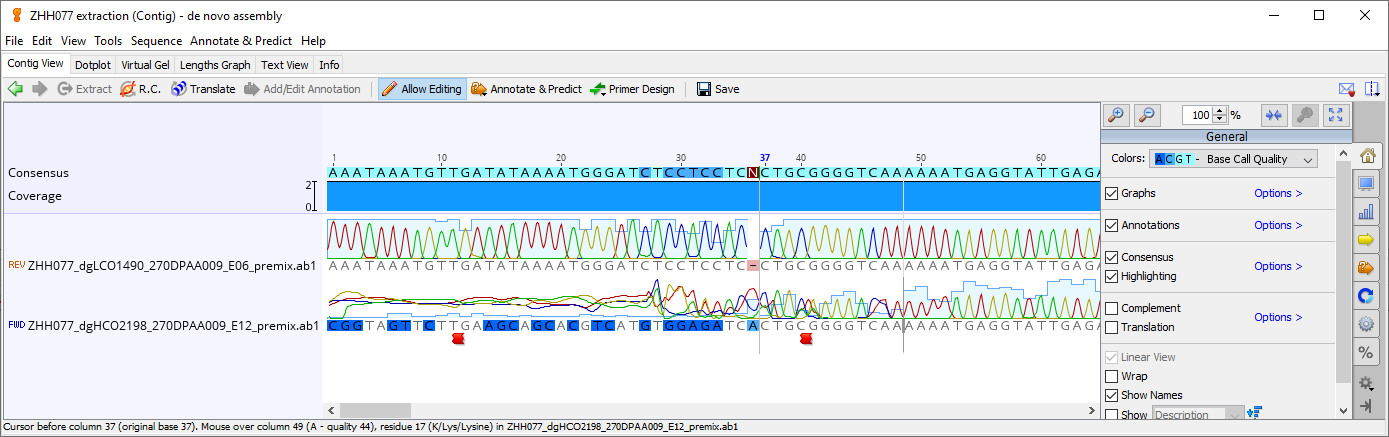This screenshot has width=1389, height=437.
Task: Click the Extract toolbar button
Action: tap(85, 89)
